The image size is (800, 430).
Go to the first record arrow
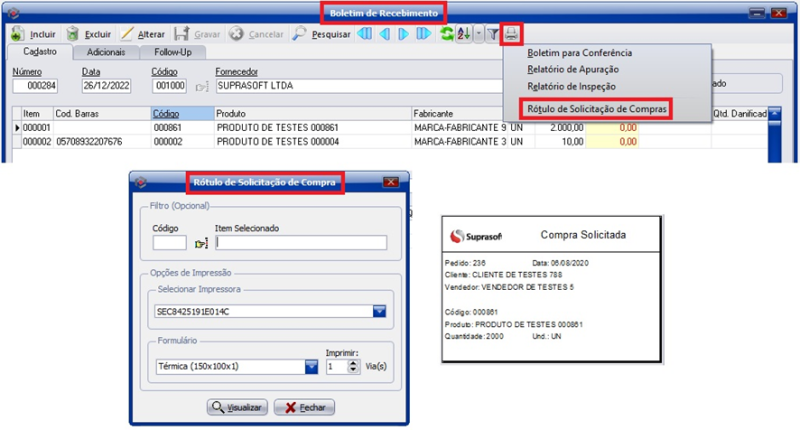click(365, 34)
